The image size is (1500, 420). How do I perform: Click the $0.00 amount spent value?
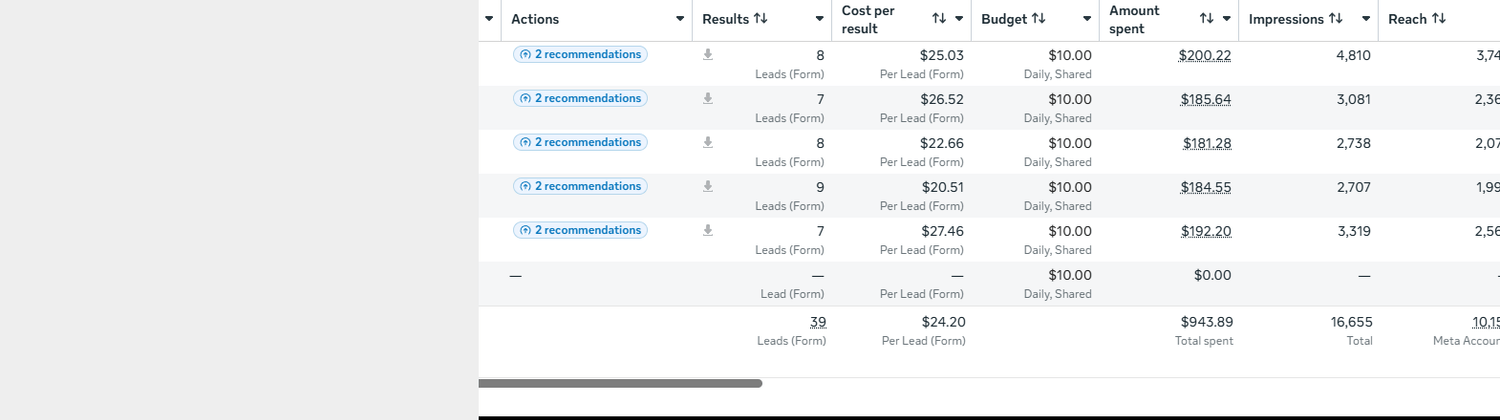[1212, 276]
